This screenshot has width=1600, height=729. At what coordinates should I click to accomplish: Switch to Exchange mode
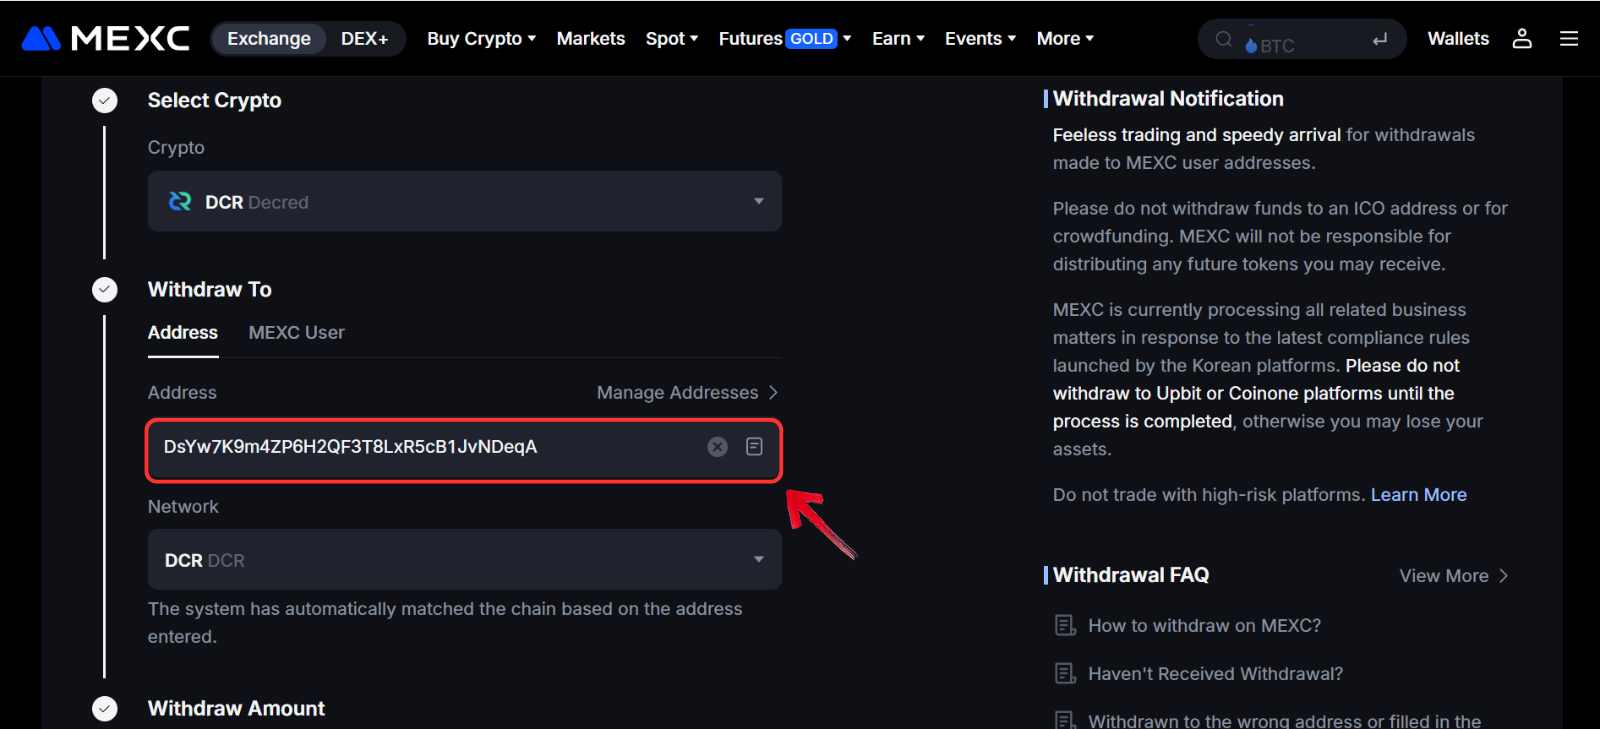click(269, 38)
